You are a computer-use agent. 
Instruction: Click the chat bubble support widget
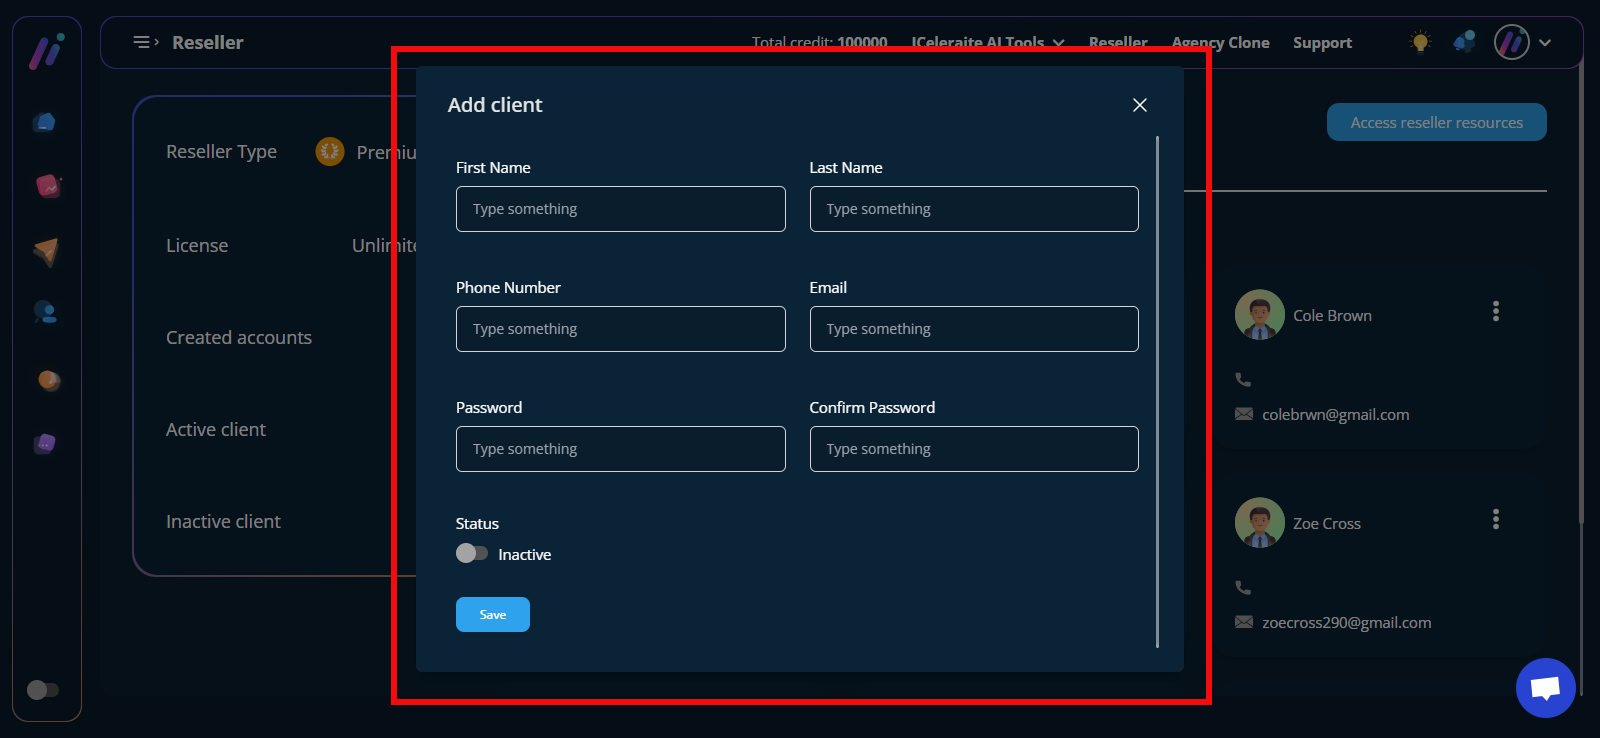pyautogui.click(x=1545, y=687)
